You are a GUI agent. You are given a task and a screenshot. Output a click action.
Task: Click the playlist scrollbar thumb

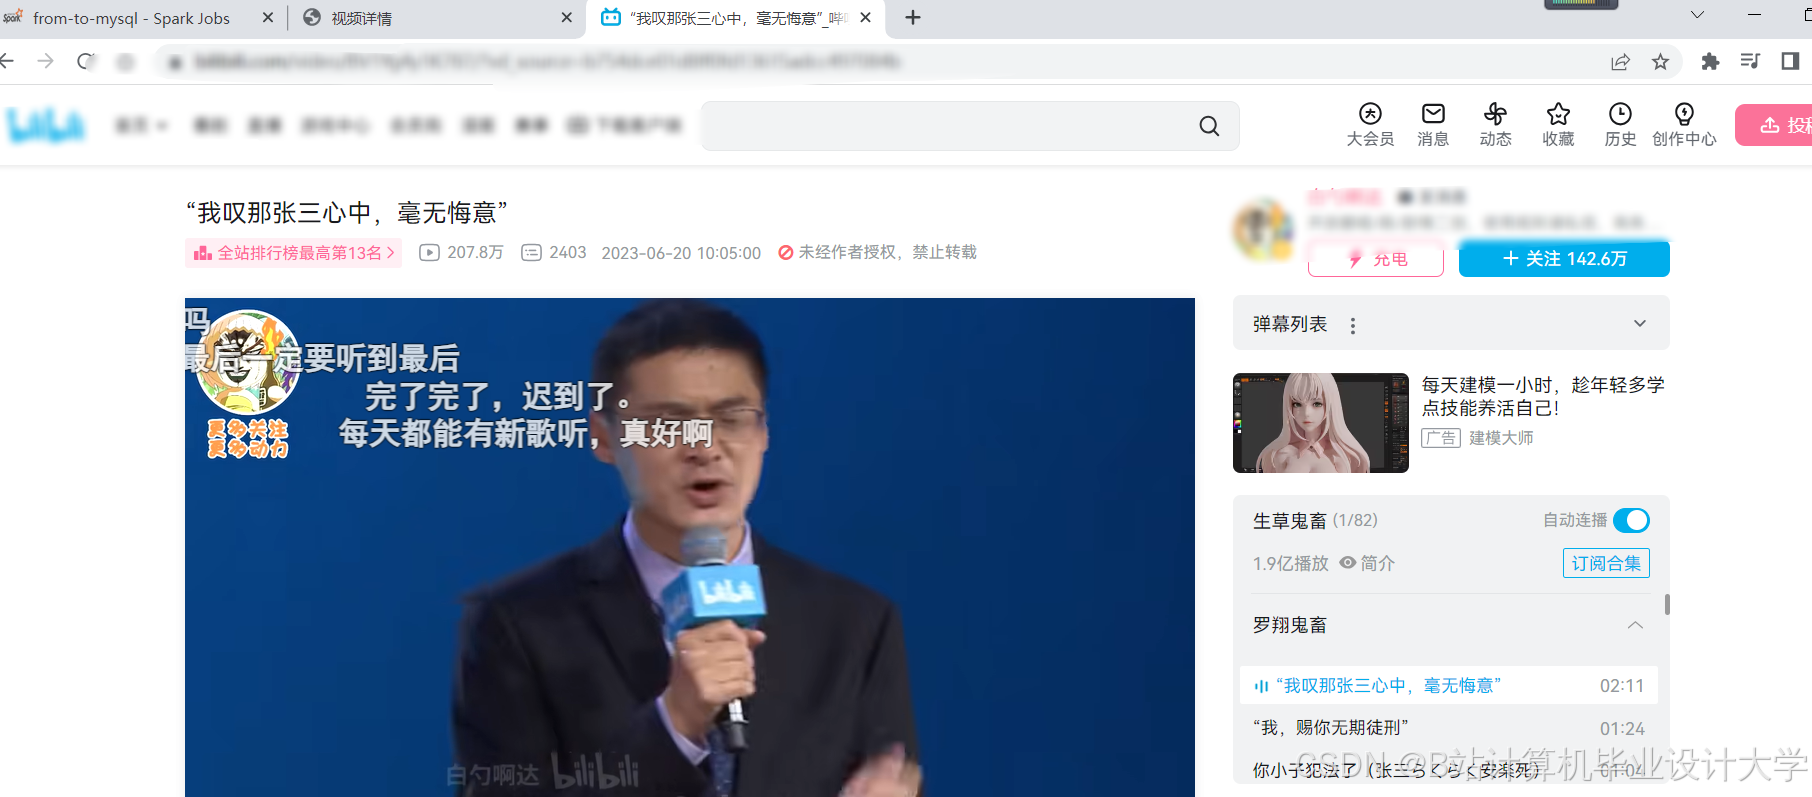(x=1667, y=605)
